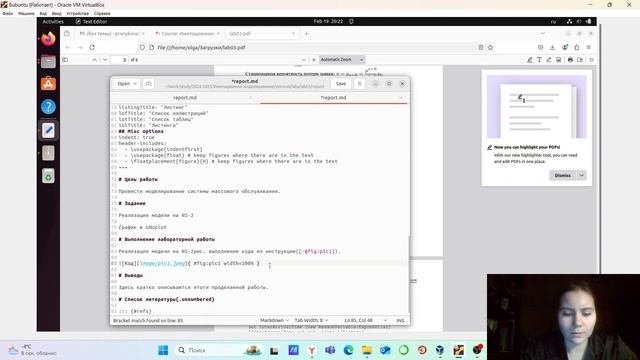Reload the page in Firefox
The width and height of the screenshot is (640, 360).
[x=92, y=47]
